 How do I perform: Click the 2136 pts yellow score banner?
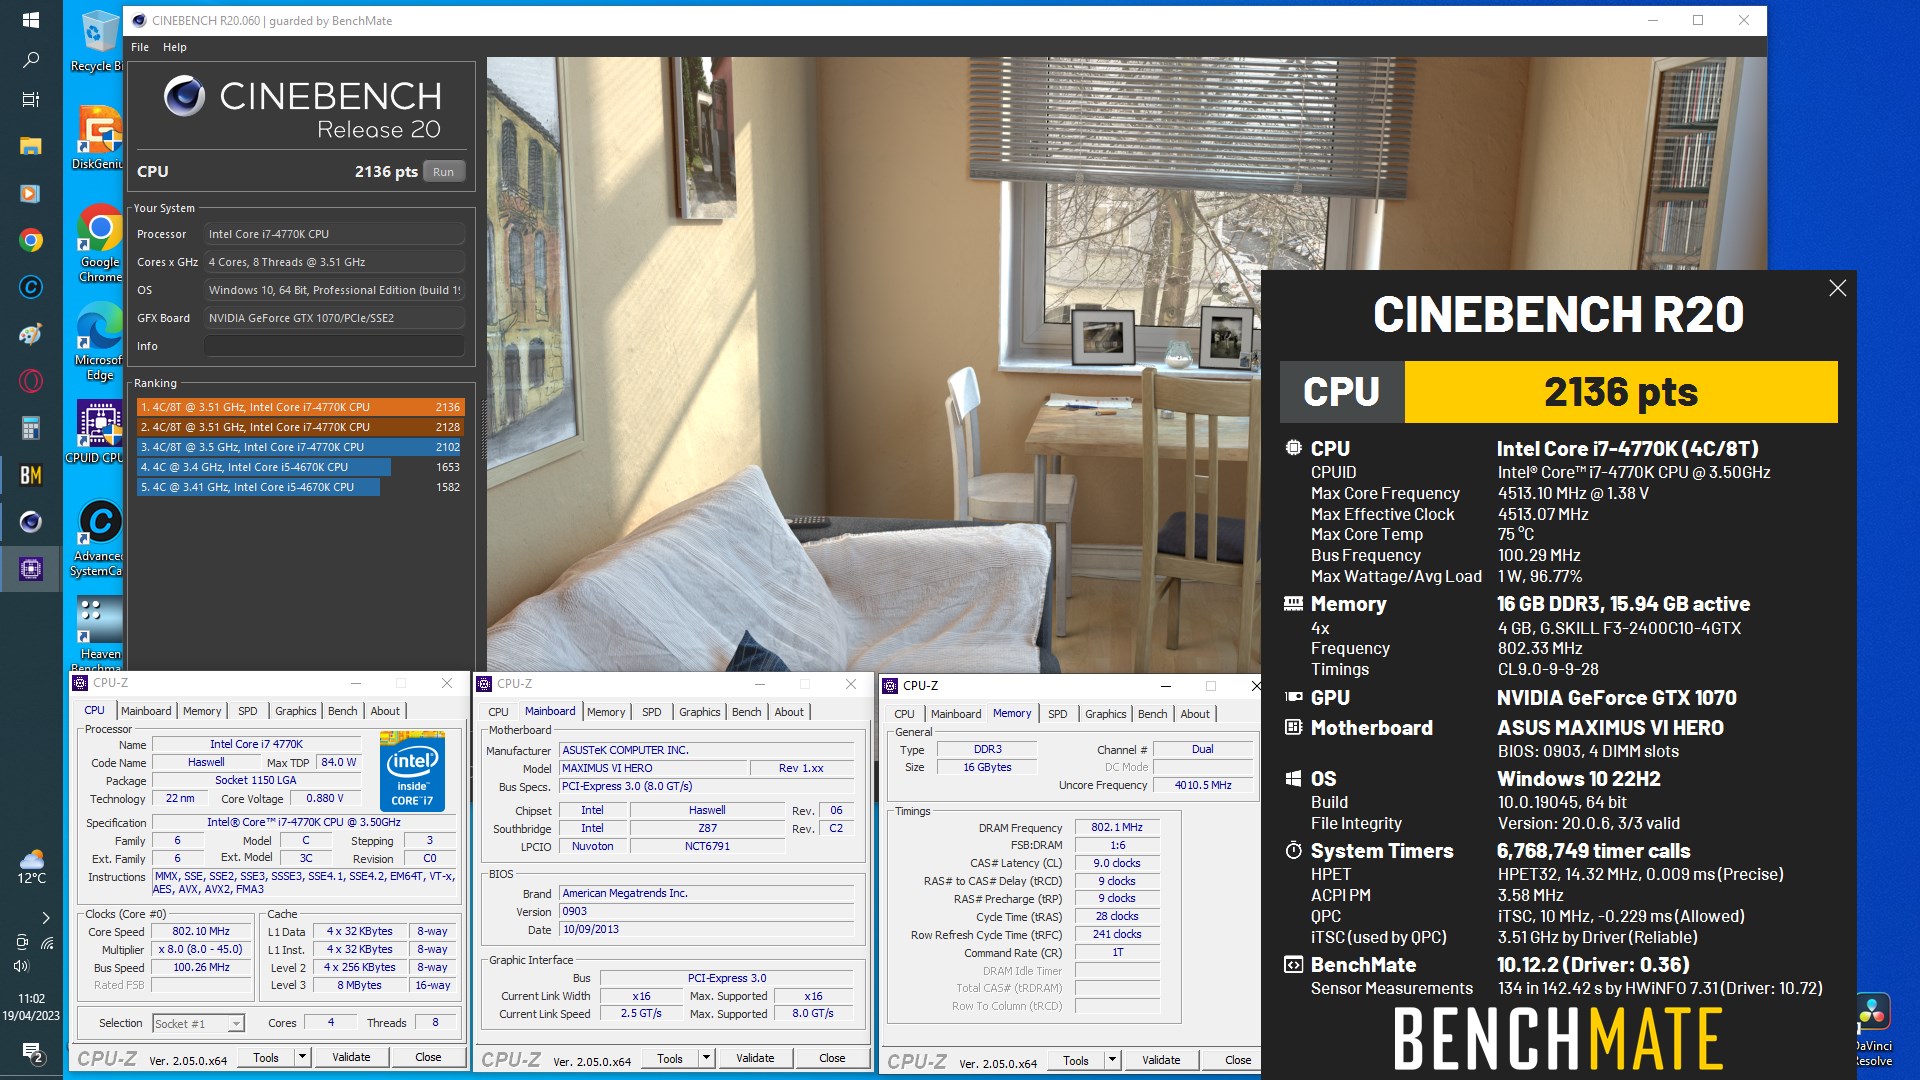(1621, 392)
